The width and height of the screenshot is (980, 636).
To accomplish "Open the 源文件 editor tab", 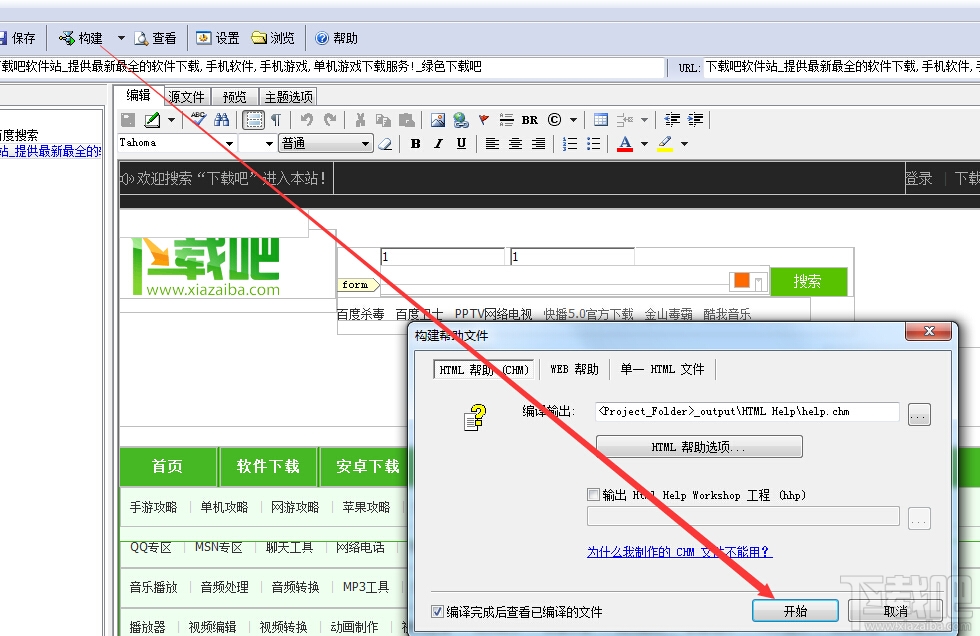I will 185,97.
